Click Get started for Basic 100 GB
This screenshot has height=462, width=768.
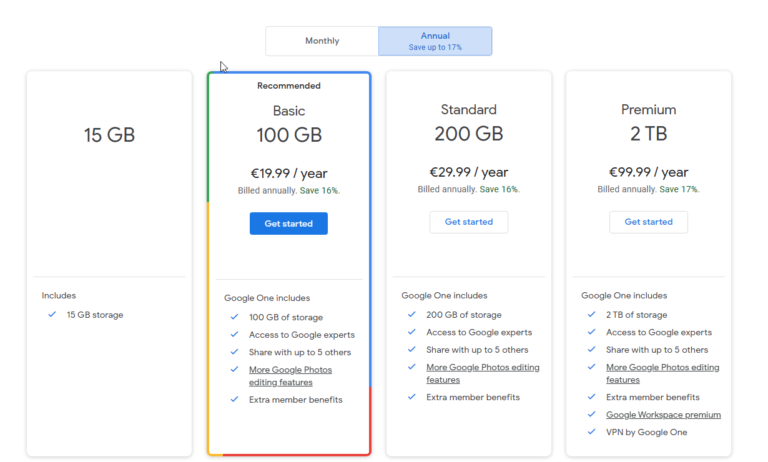pos(288,224)
